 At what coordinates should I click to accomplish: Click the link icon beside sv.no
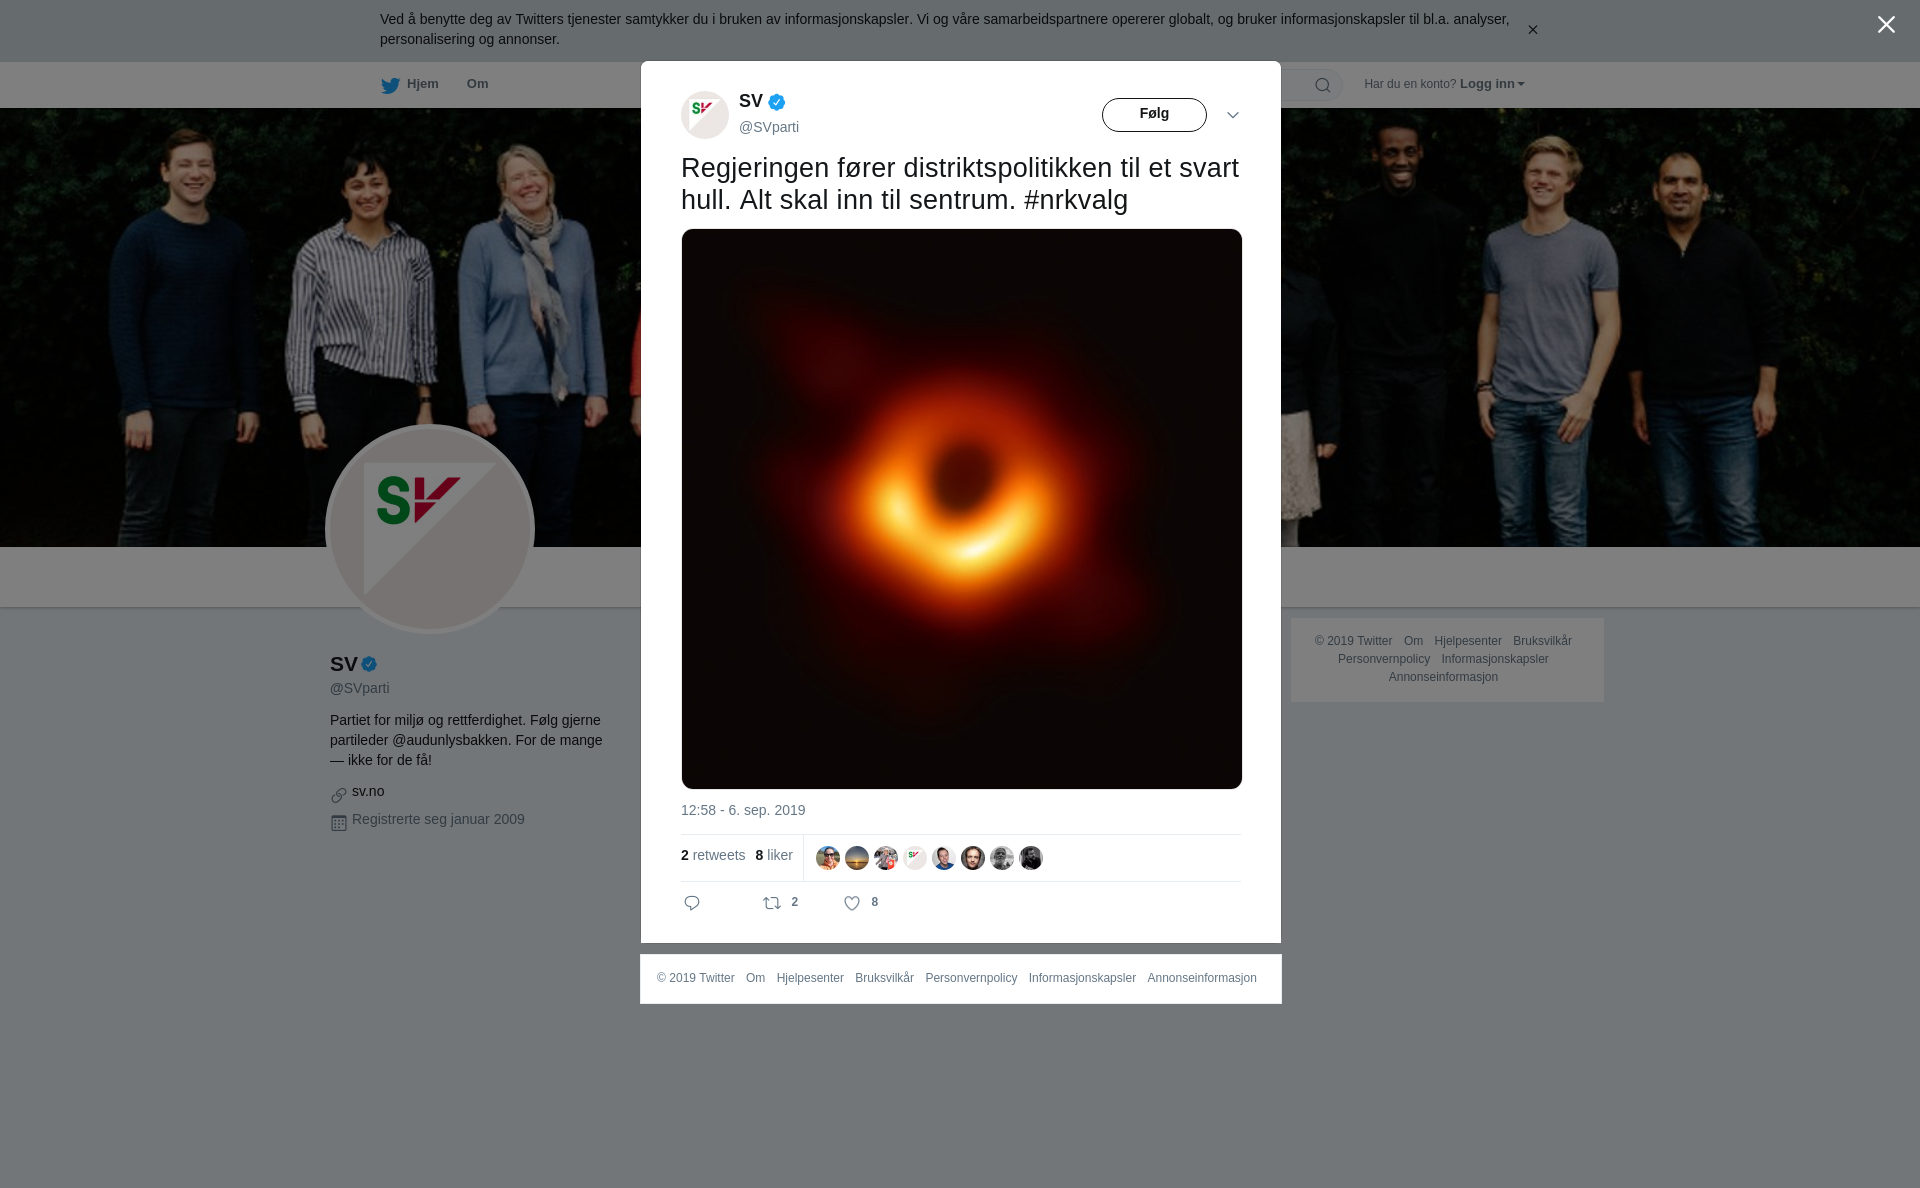coord(339,795)
